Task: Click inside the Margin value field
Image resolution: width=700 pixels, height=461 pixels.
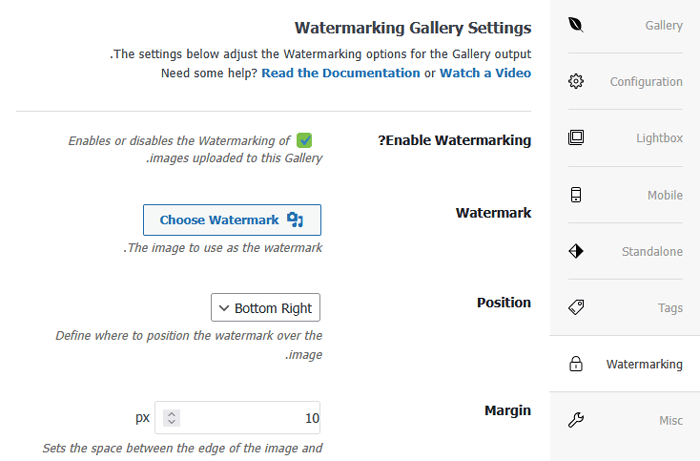Action: coord(250,418)
